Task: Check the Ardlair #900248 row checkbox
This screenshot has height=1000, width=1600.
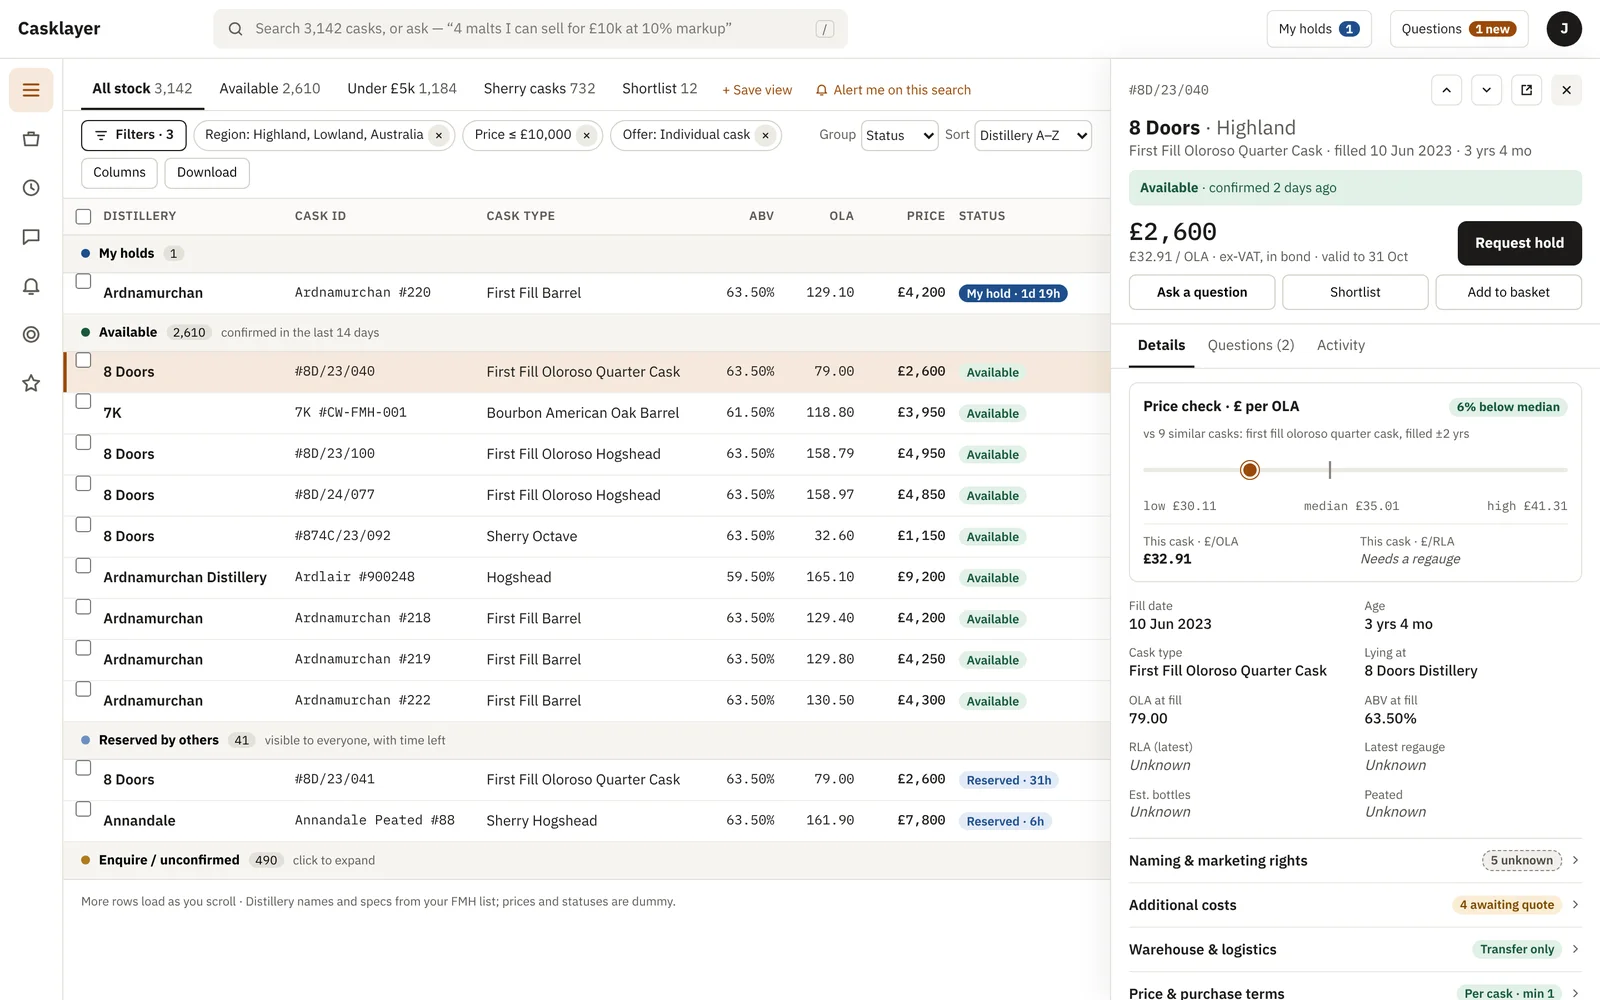Action: [x=83, y=566]
